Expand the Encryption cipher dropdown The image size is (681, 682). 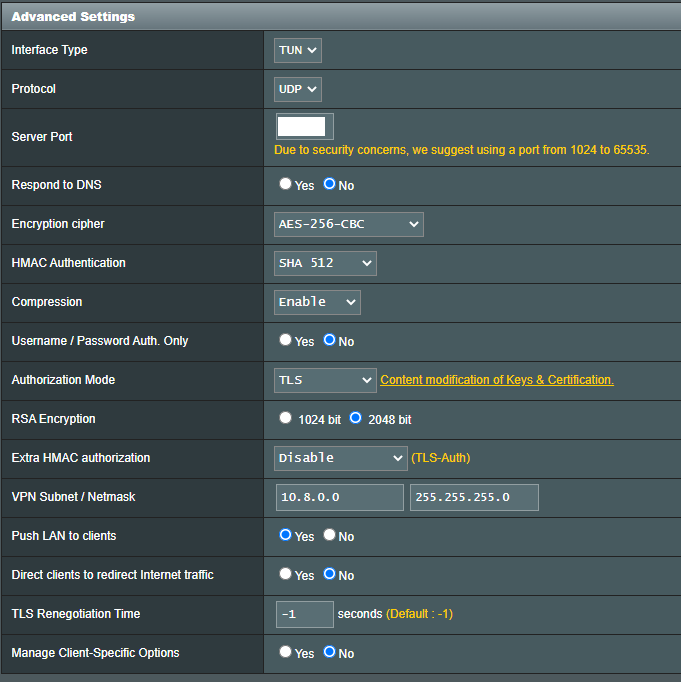[349, 224]
